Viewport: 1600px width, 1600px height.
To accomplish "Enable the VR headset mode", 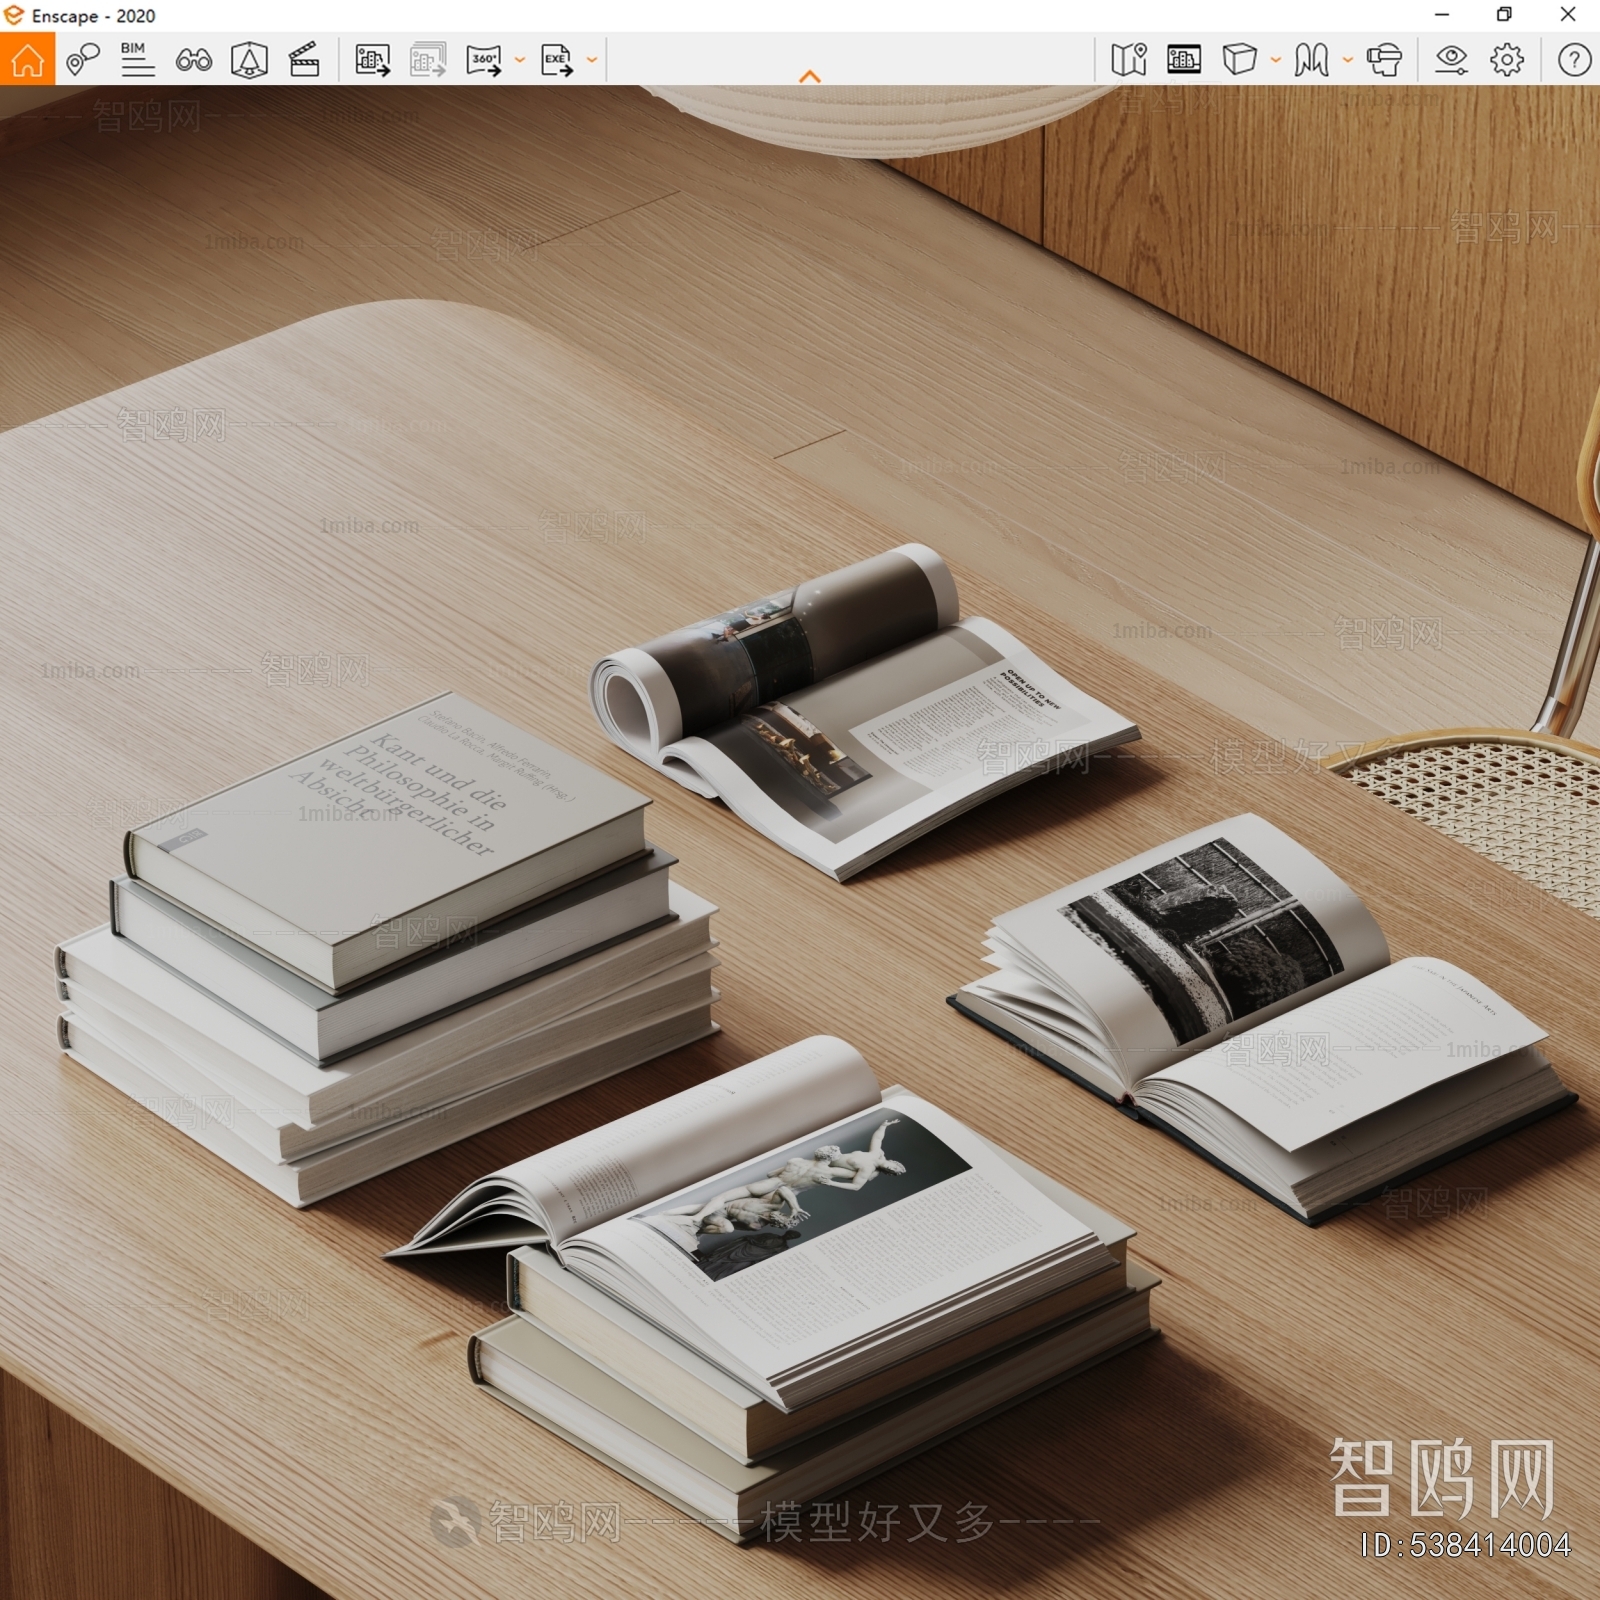I will pyautogui.click(x=1384, y=60).
